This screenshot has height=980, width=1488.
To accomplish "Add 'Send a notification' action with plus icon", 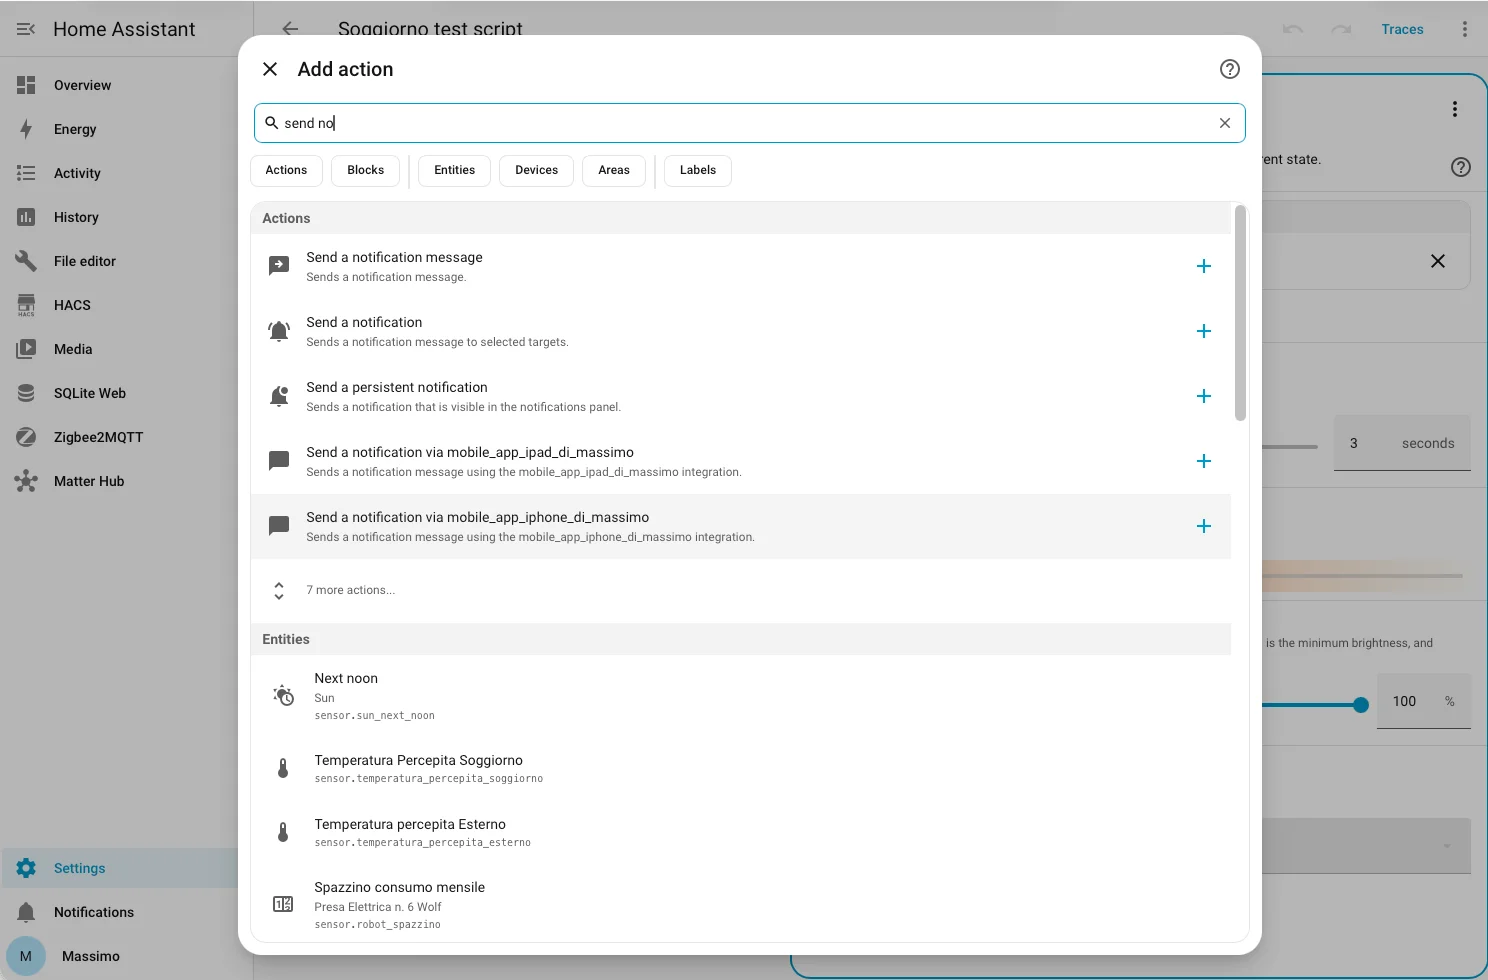I will (x=1204, y=331).
